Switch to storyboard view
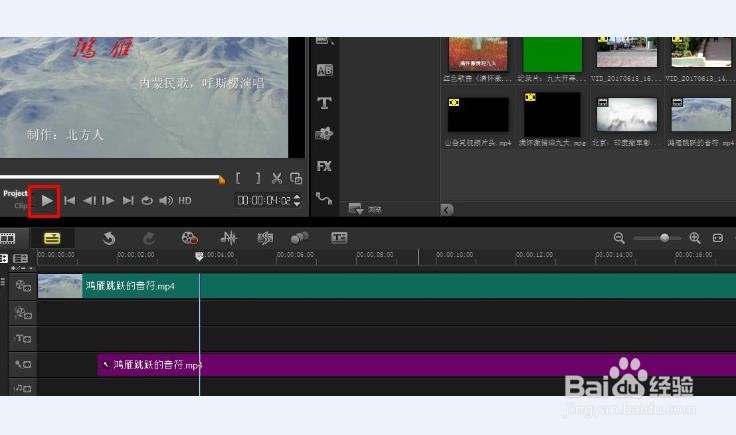The image size is (736, 435). 8,238
